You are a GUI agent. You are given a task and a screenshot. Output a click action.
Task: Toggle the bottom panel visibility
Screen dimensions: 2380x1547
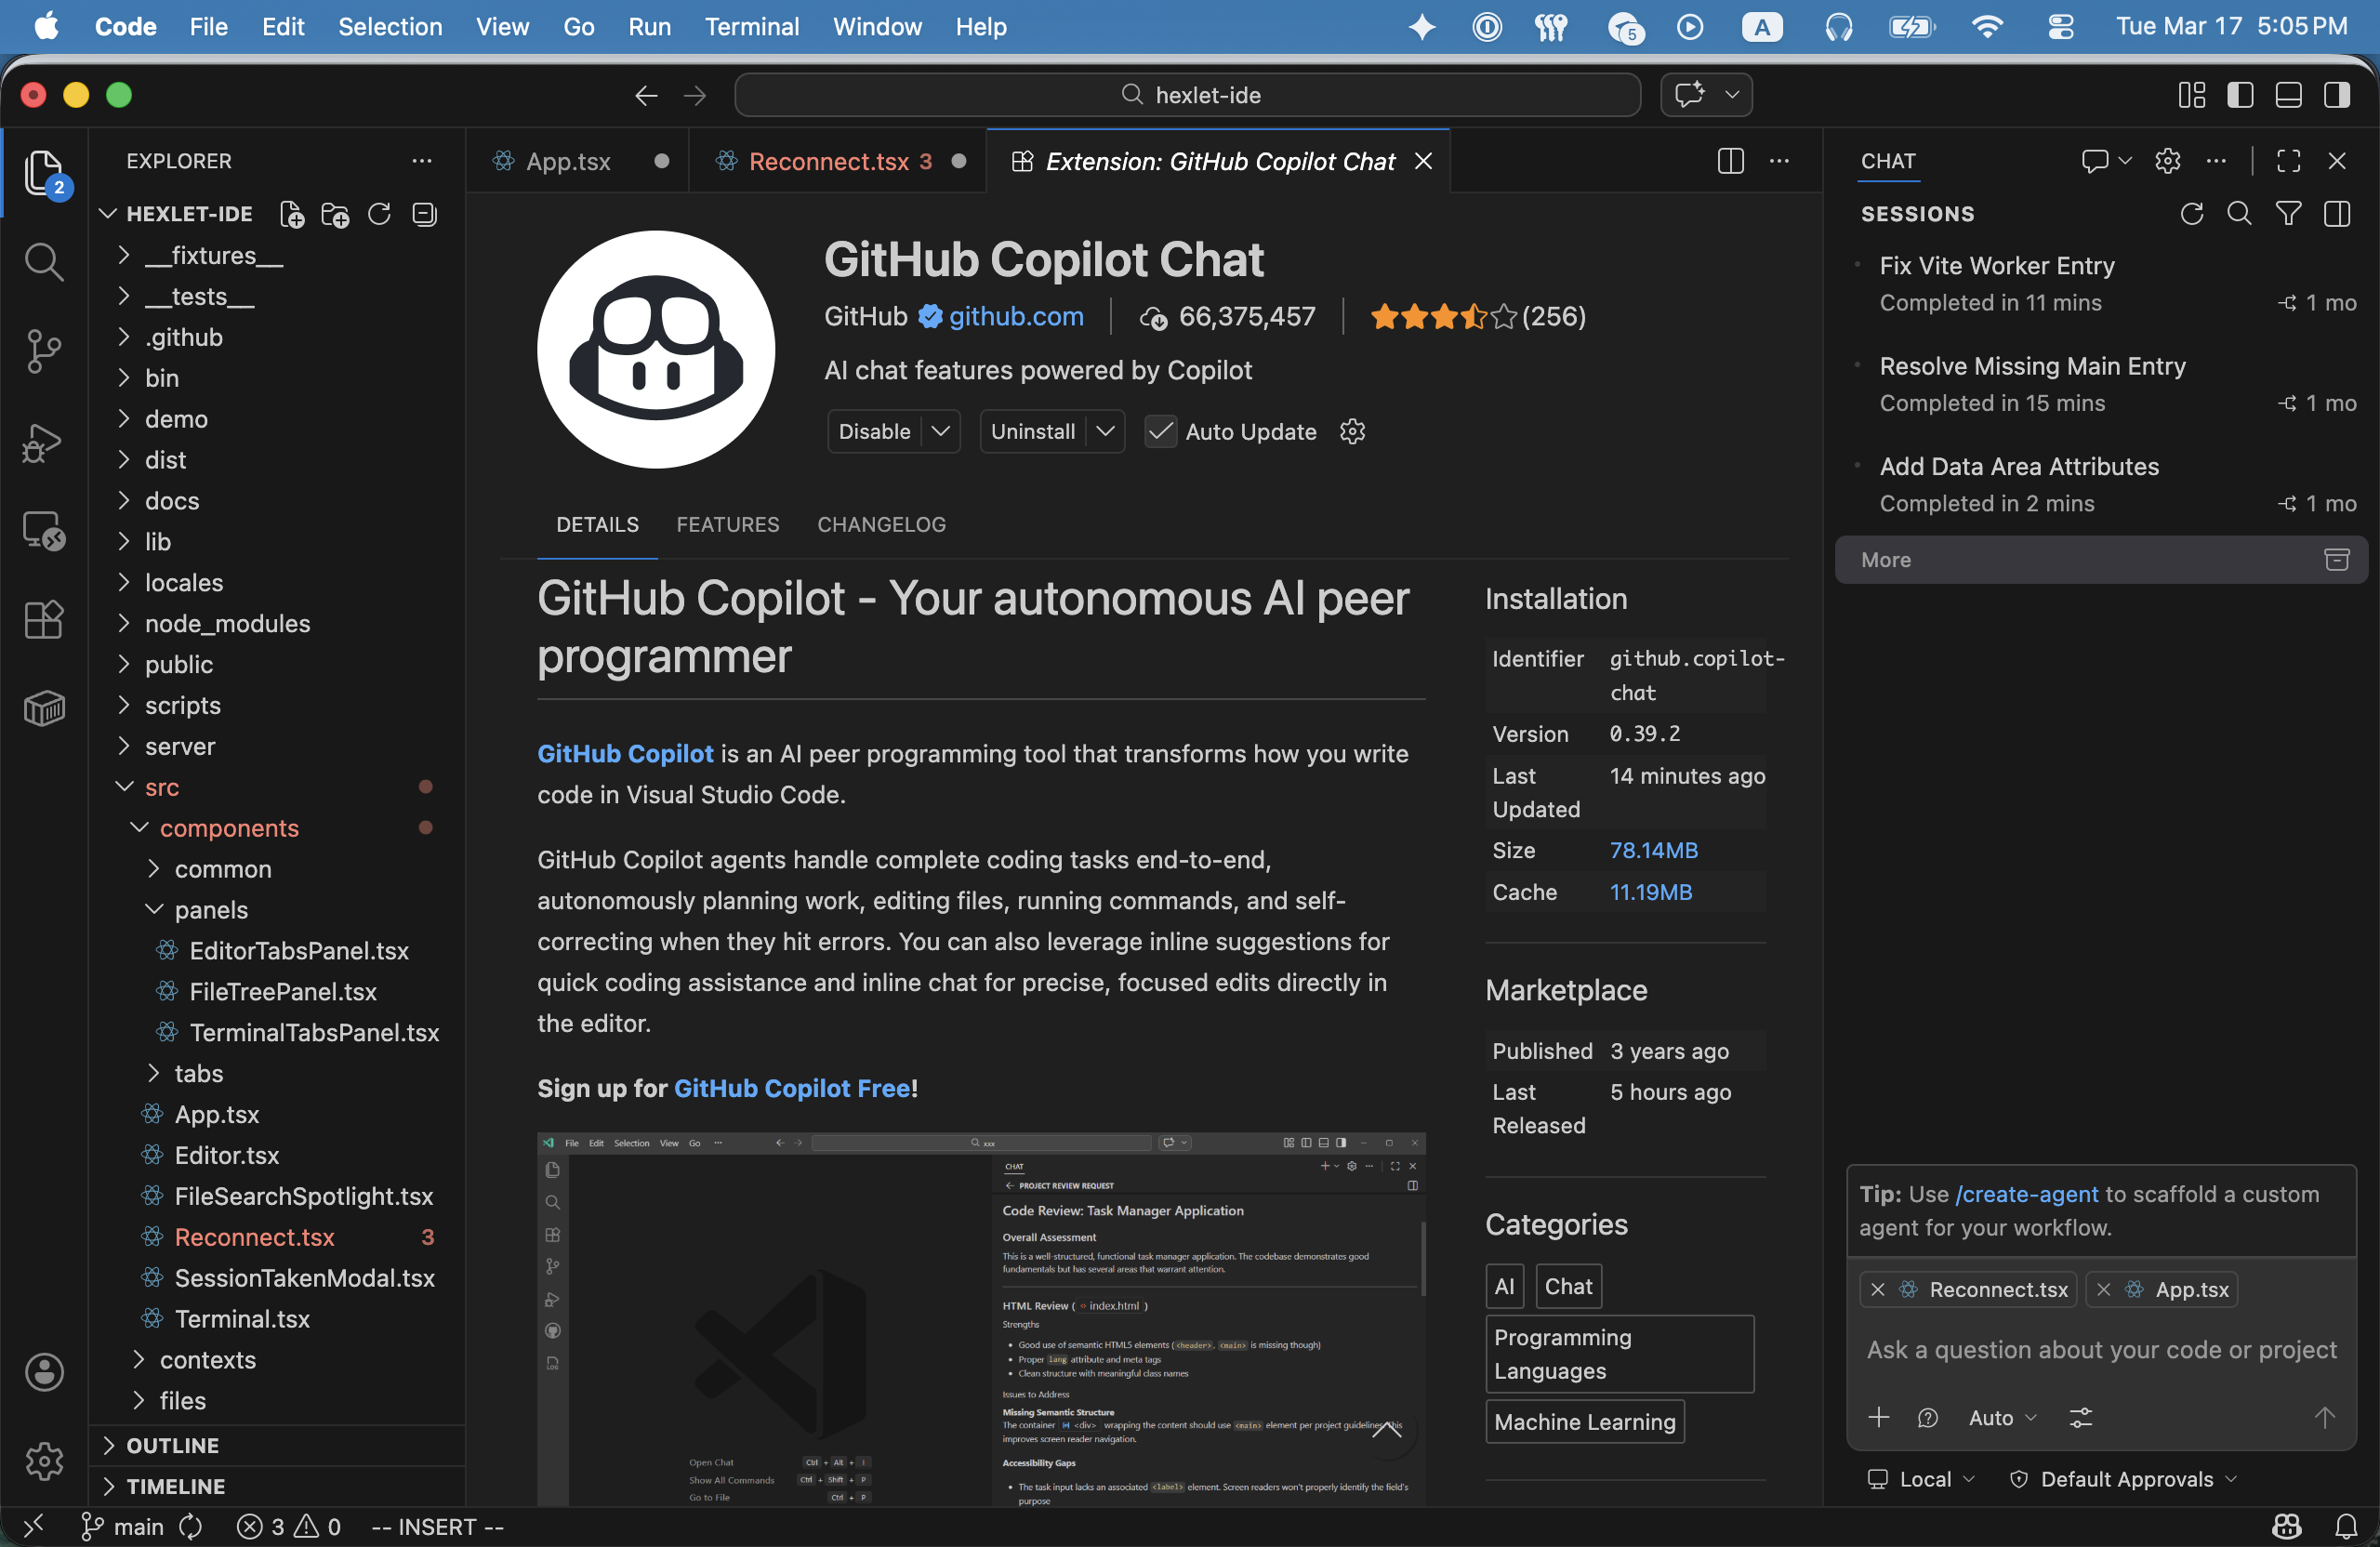[2288, 94]
